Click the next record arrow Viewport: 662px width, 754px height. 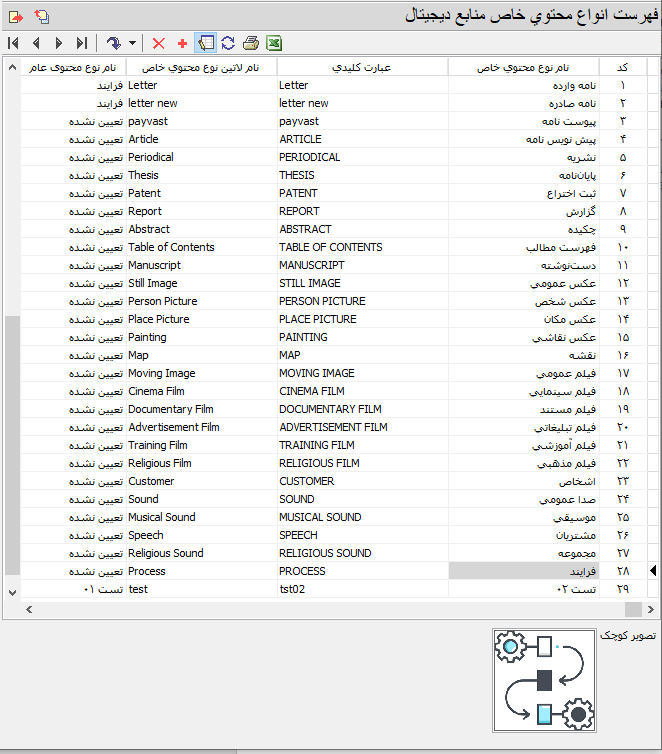pyautogui.click(x=59, y=43)
